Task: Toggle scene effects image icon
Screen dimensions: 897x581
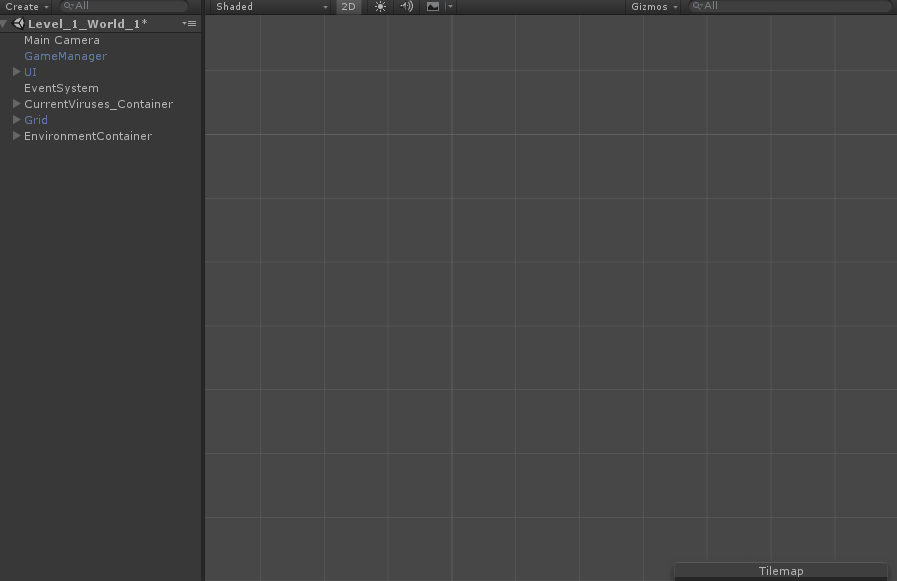Action: point(433,7)
